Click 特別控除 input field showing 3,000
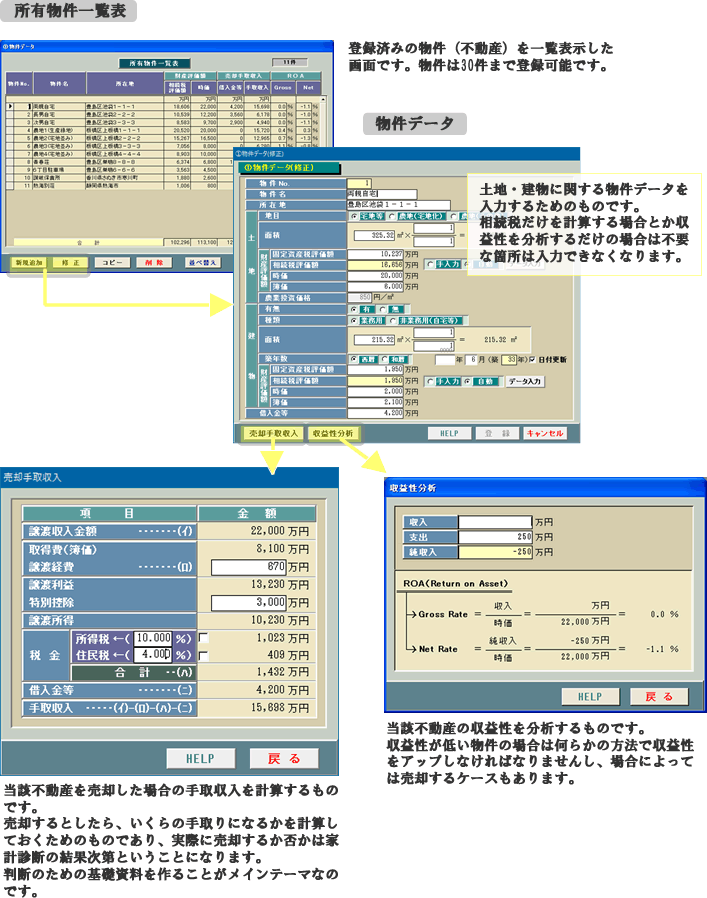The image size is (707, 898). click(249, 602)
